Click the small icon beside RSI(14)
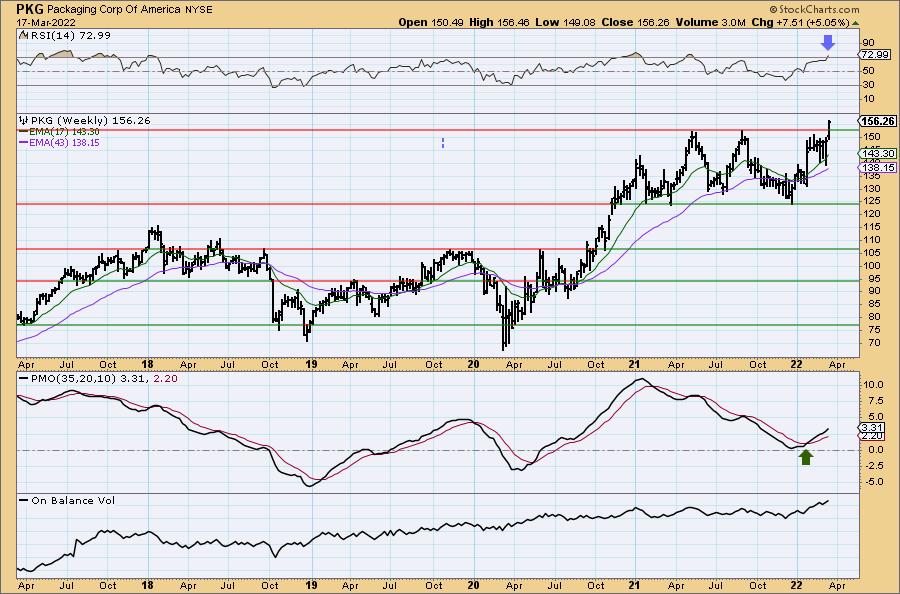The width and height of the screenshot is (900, 594). tap(24, 36)
